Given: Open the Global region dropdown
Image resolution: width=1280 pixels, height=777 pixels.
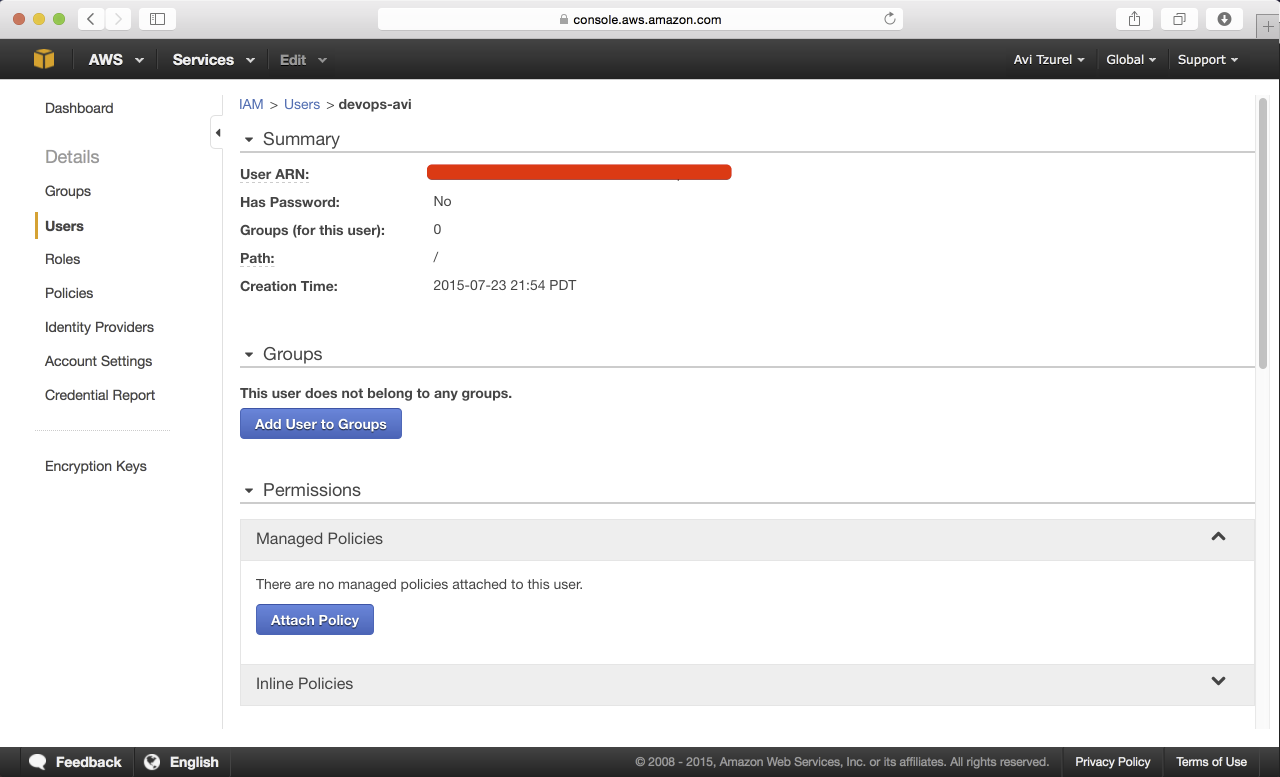Looking at the screenshot, I should [x=1131, y=59].
